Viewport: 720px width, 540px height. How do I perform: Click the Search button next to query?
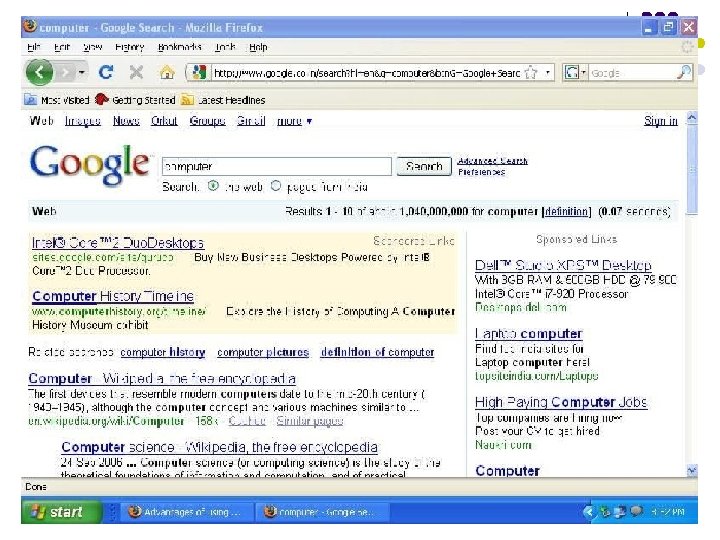[424, 166]
